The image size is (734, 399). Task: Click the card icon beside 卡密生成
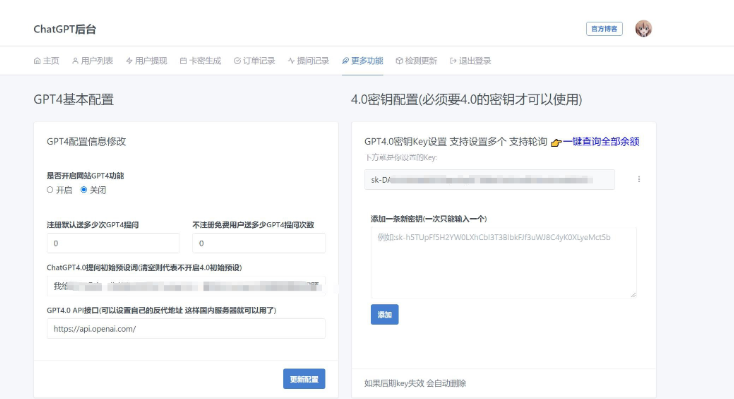(183, 61)
